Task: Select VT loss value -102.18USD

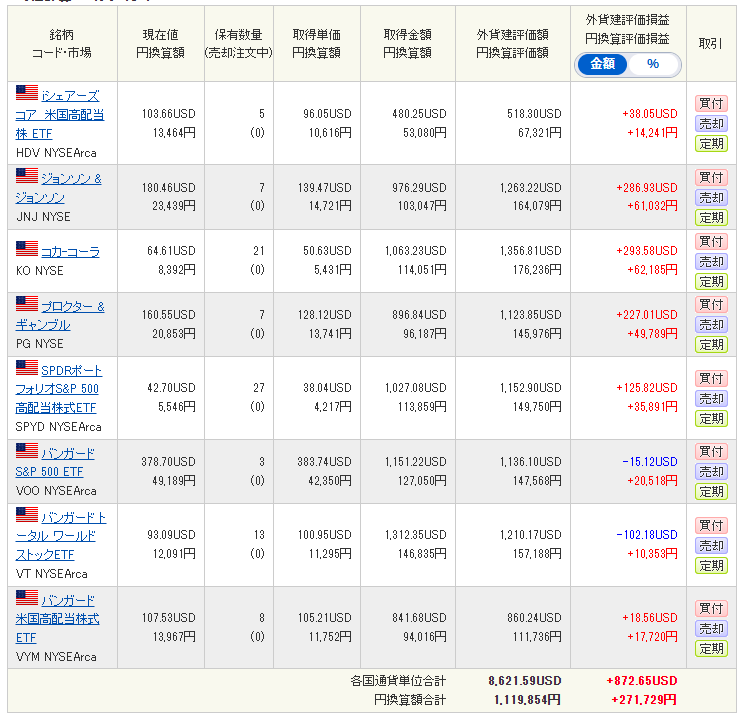Action: tap(647, 535)
